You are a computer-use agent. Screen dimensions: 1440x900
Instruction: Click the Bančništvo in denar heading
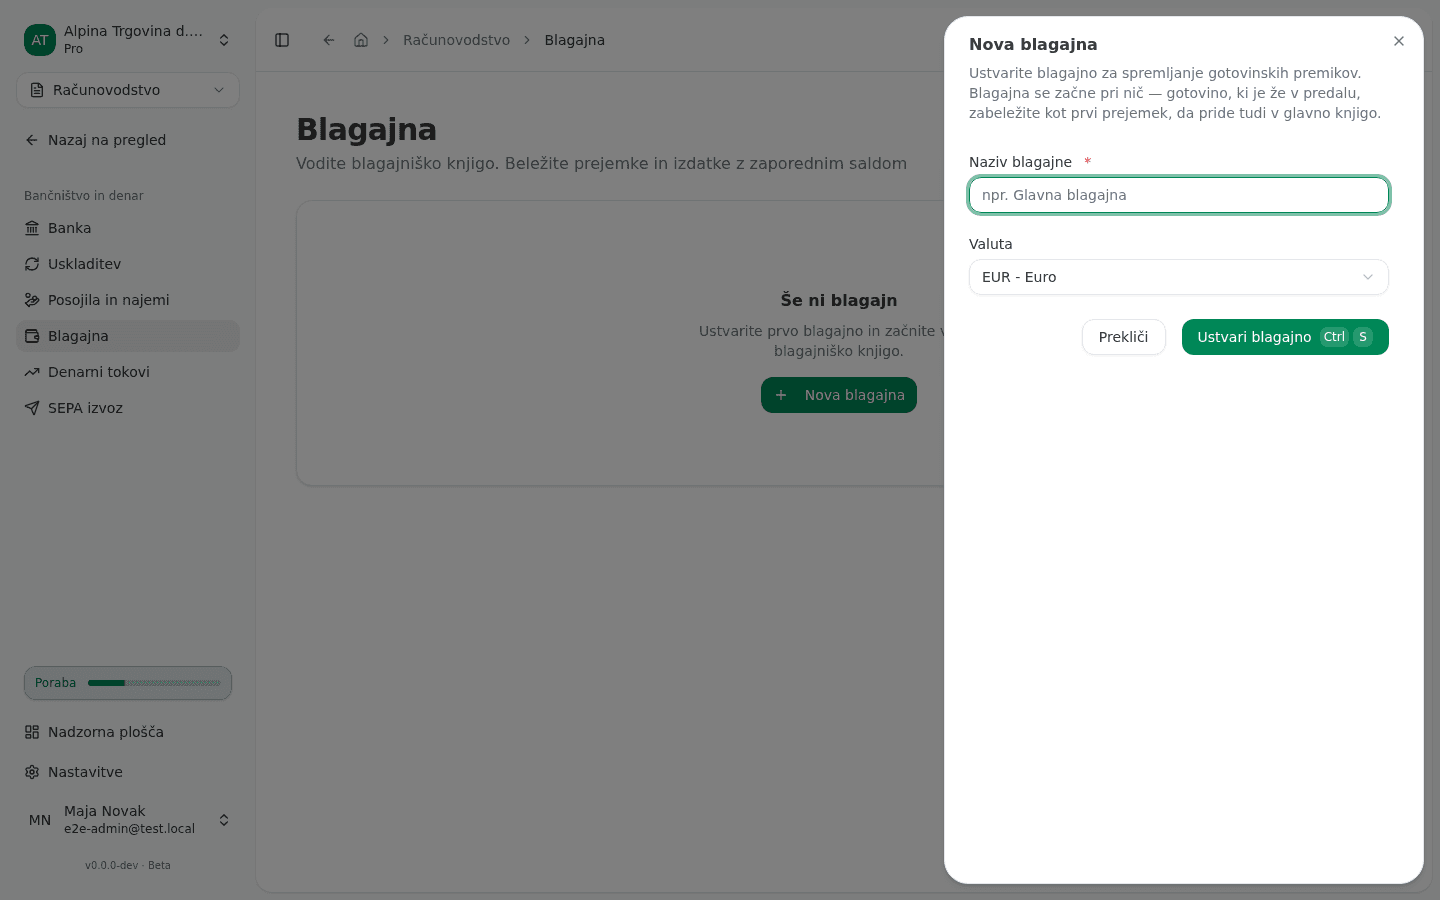84,195
